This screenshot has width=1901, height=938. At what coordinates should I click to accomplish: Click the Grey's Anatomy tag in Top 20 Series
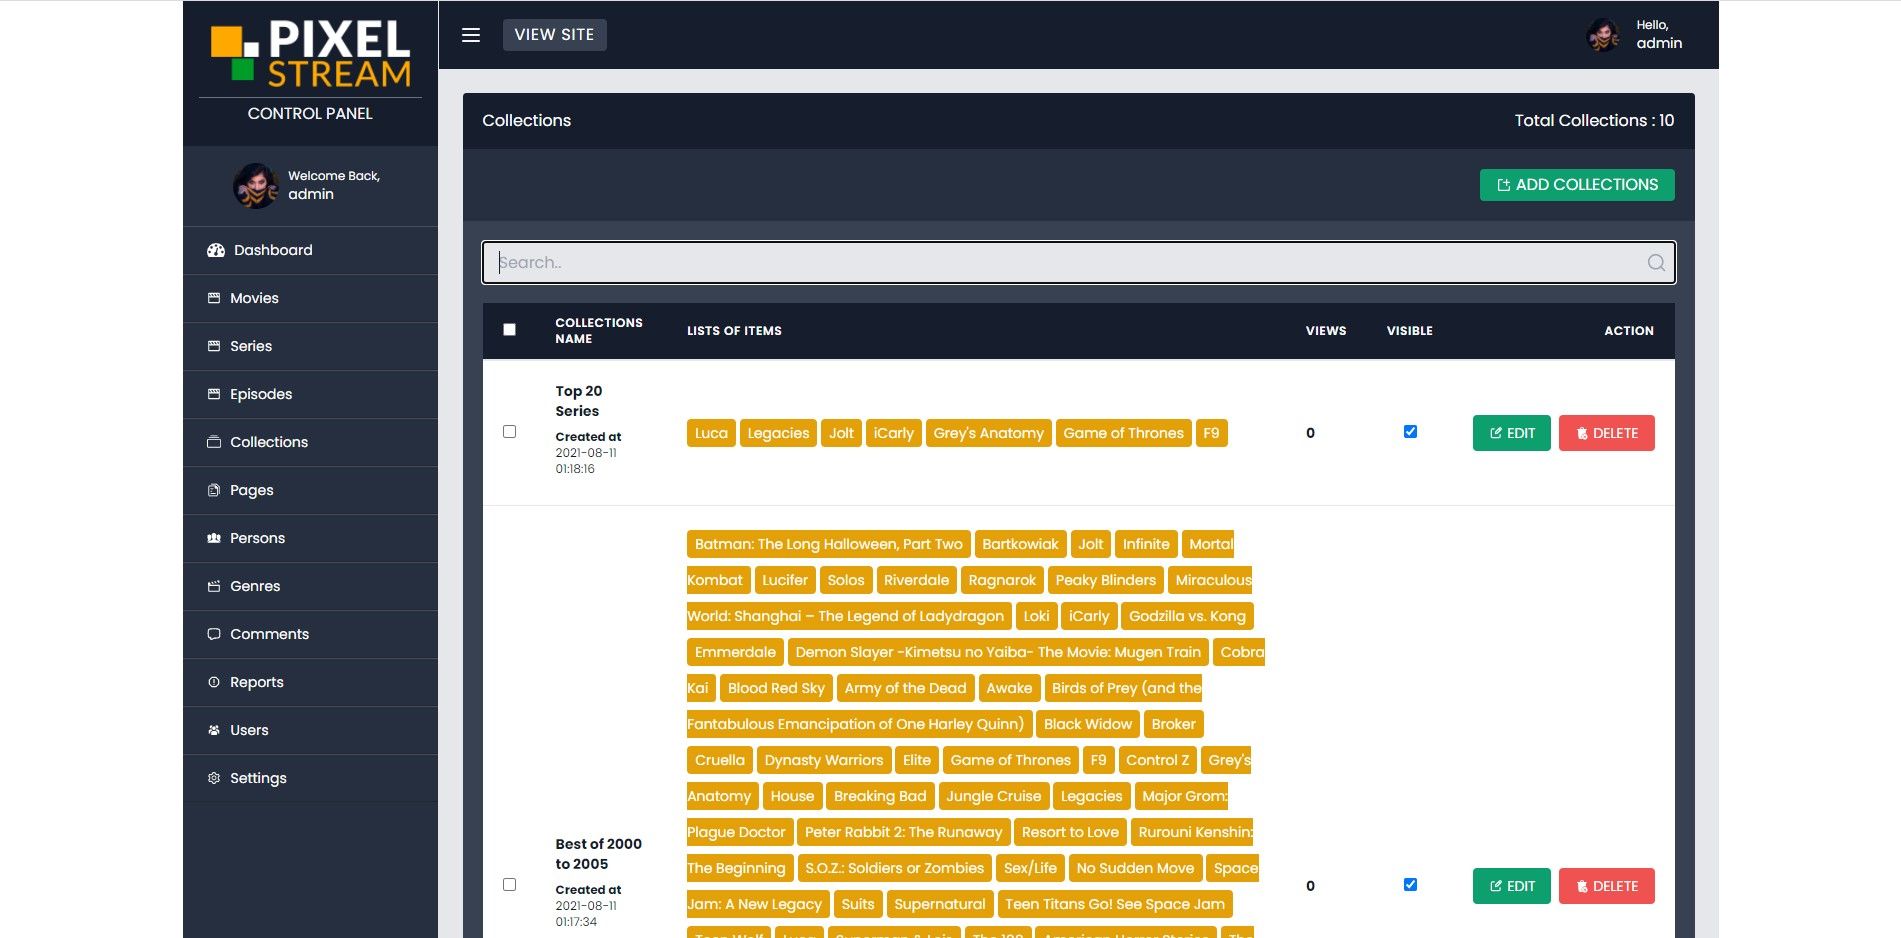click(x=988, y=433)
